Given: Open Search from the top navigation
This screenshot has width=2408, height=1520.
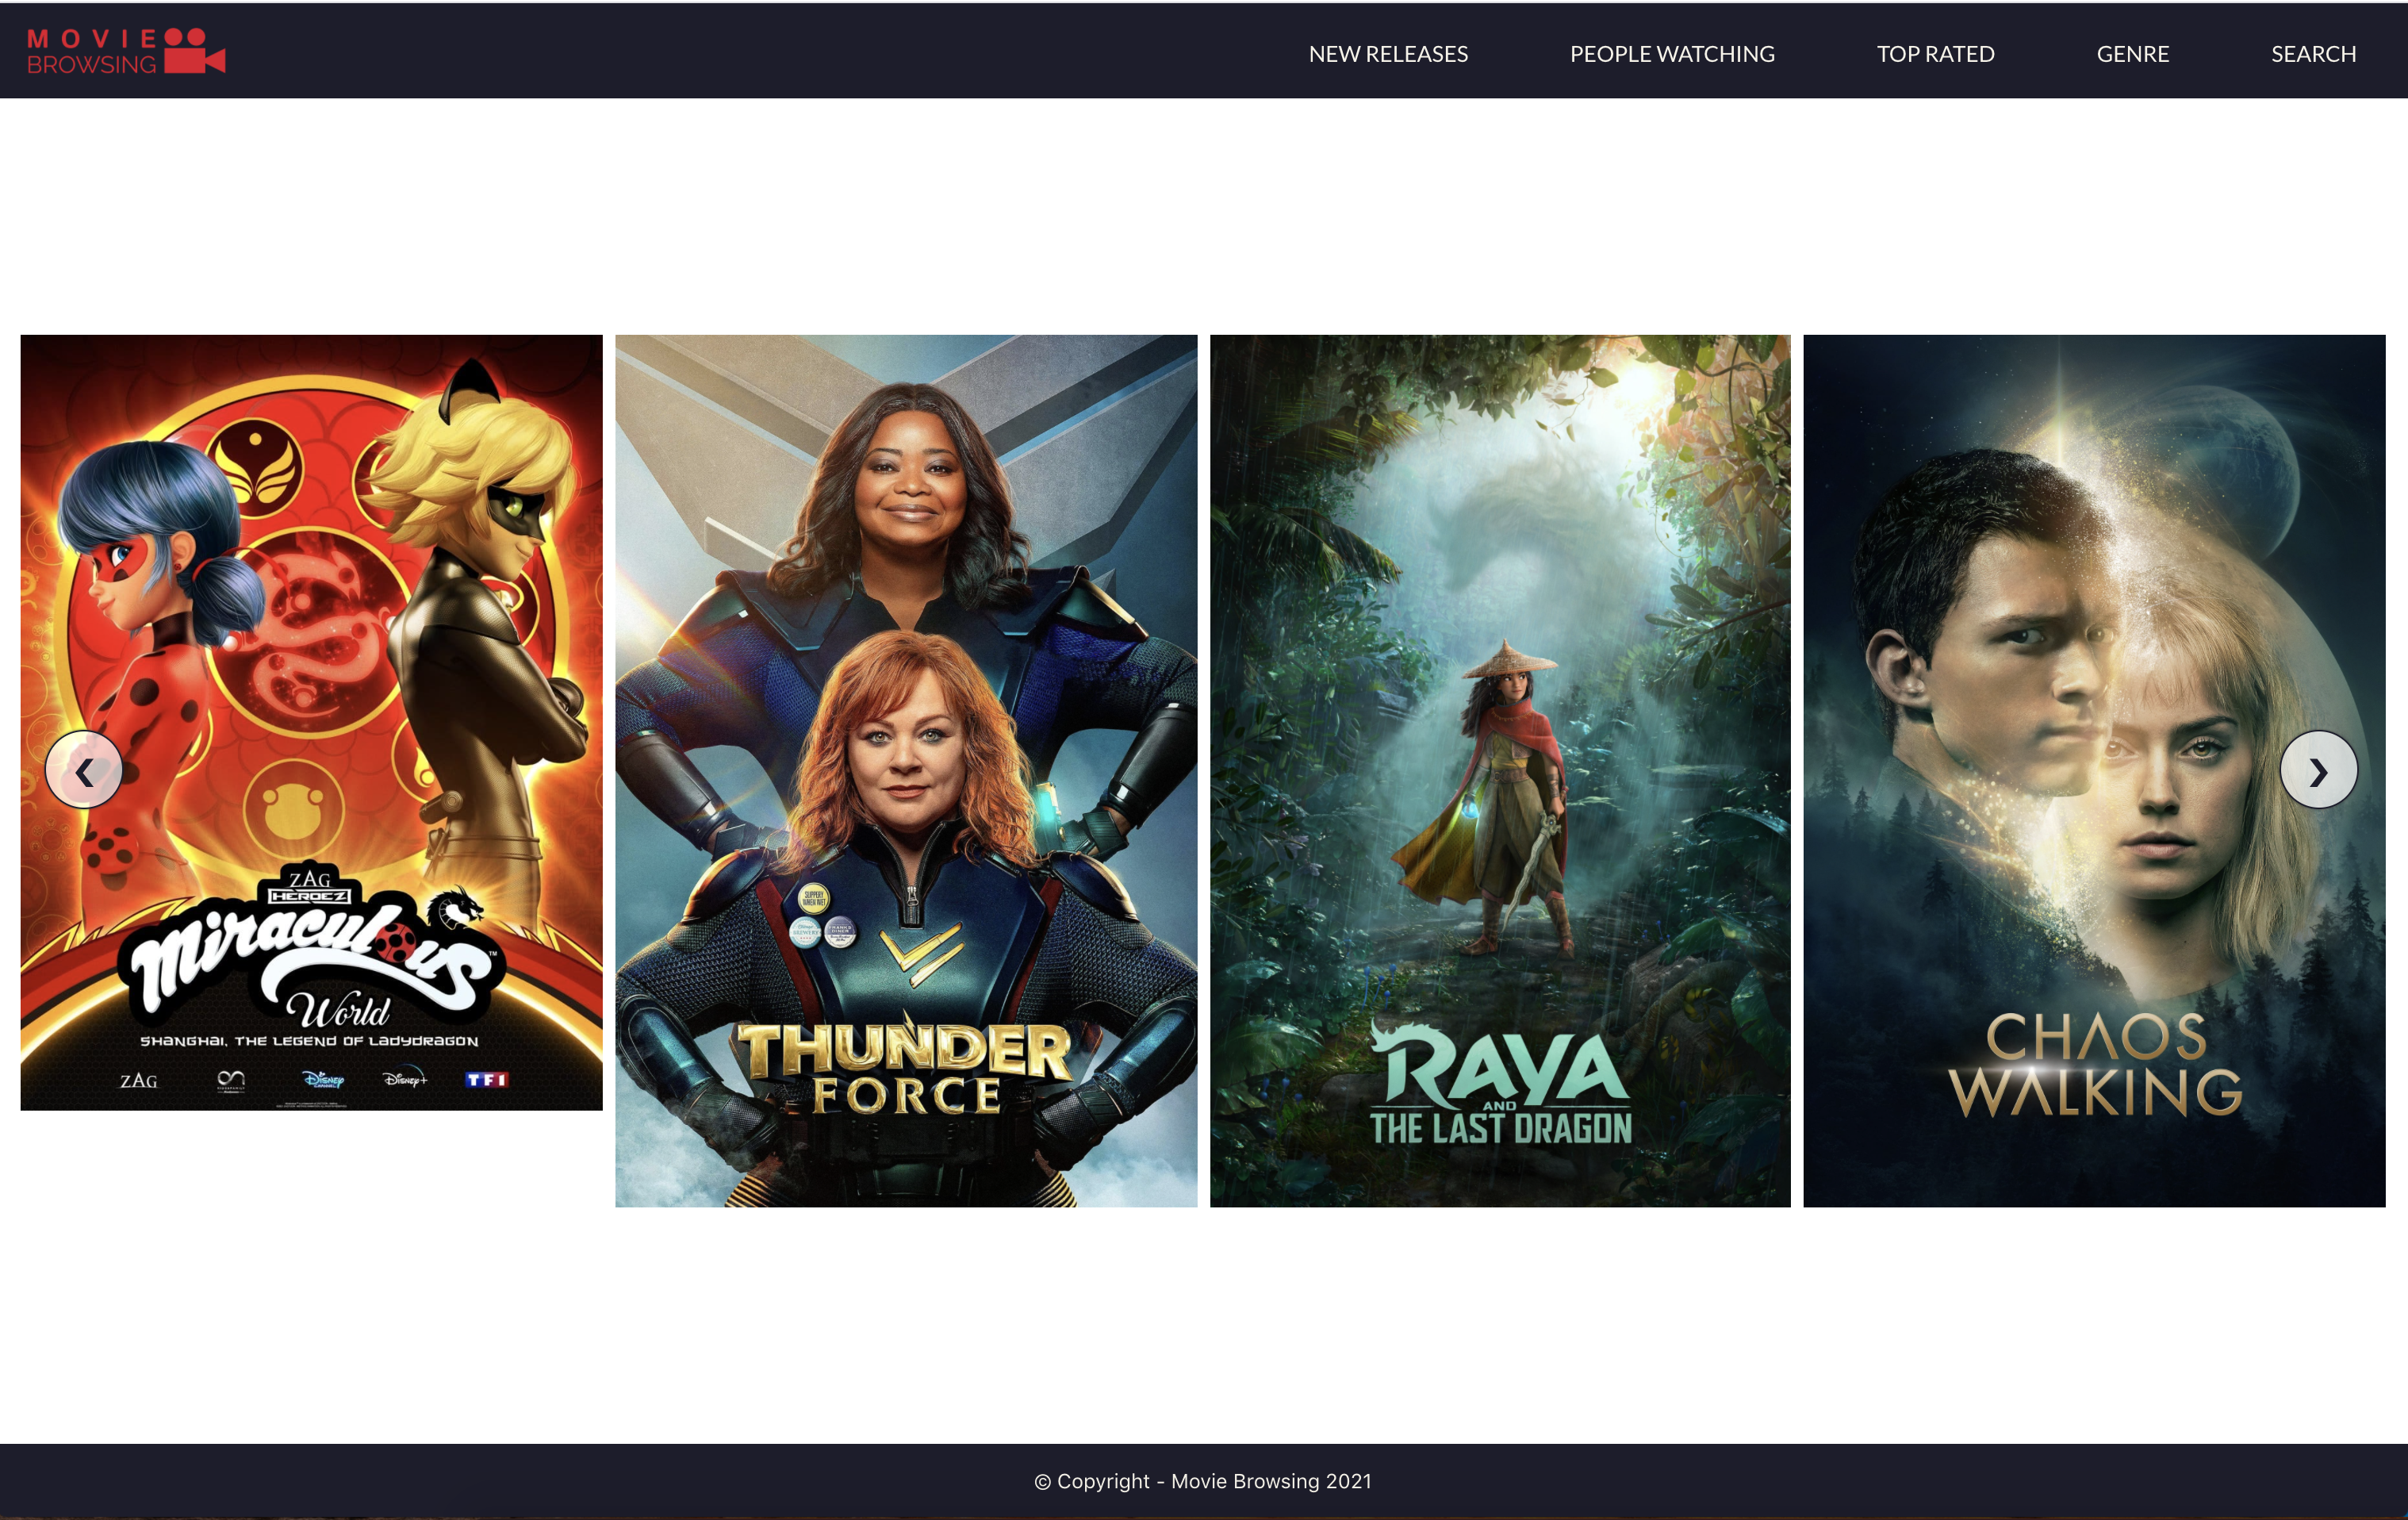Looking at the screenshot, I should click(2313, 54).
